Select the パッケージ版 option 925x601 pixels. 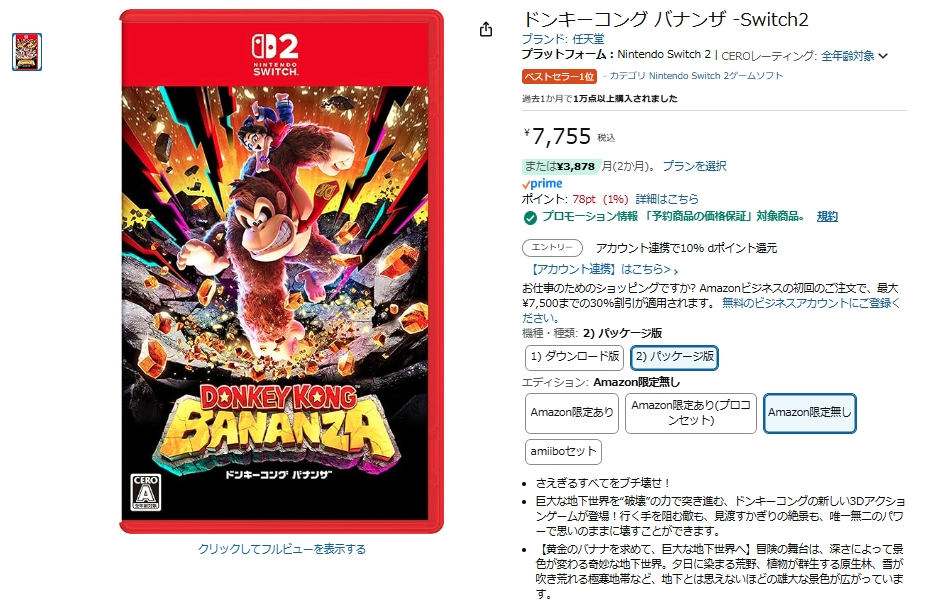click(674, 357)
